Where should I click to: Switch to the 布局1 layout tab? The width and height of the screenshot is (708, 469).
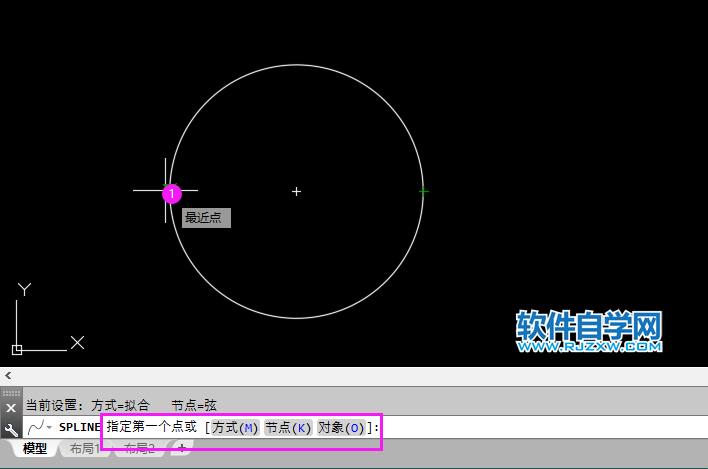[84, 448]
